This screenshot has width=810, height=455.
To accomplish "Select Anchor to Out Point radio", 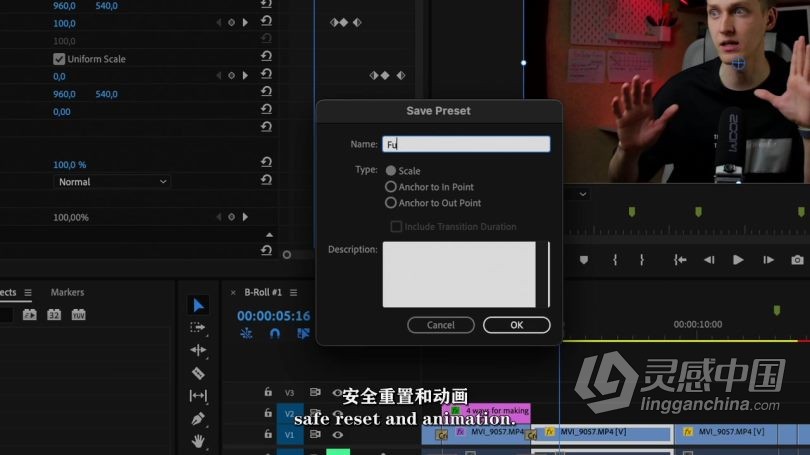I will pos(391,202).
